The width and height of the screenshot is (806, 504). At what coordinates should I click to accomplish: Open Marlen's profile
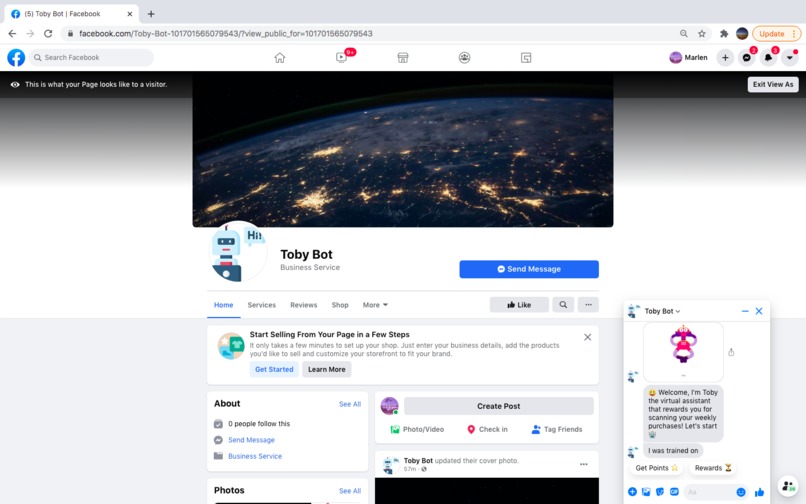[689, 58]
